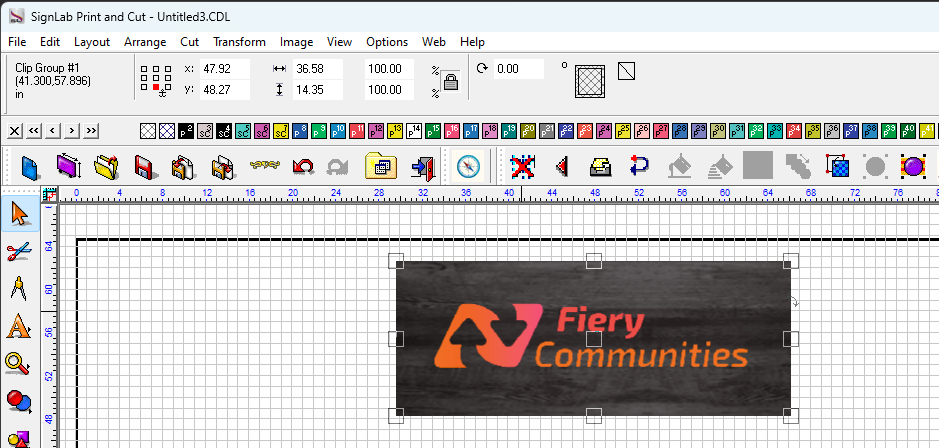Screen dimensions: 939x448
Task: Select the arrow Select tool
Action: tap(20, 214)
